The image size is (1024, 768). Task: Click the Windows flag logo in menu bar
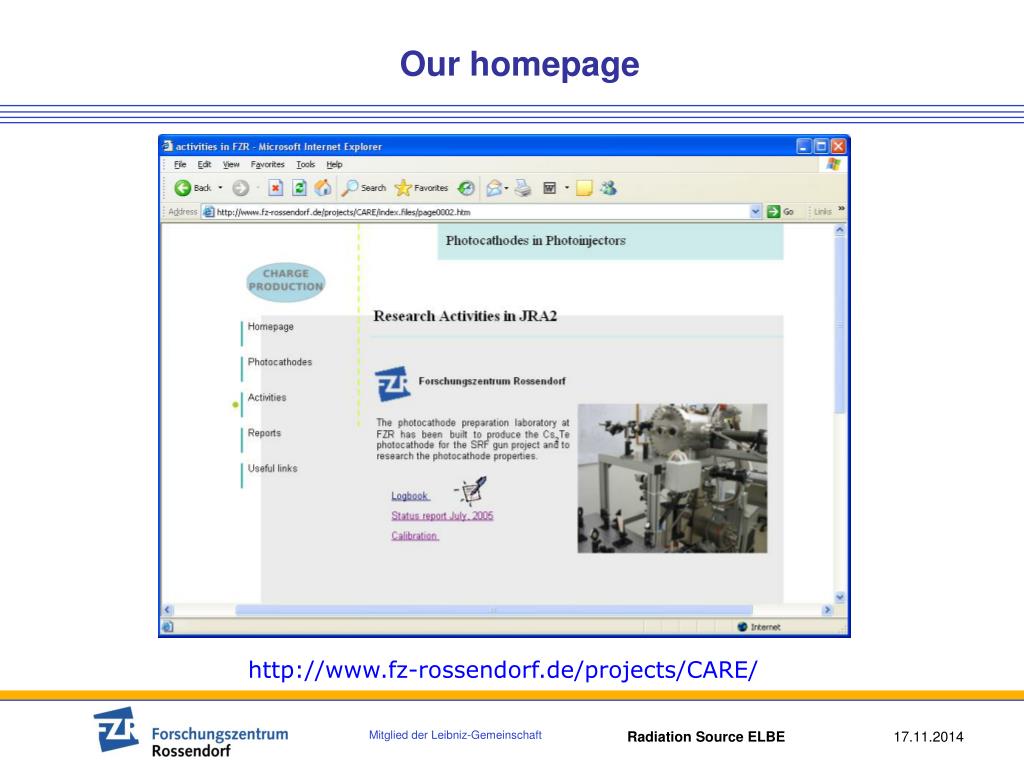pos(833,164)
